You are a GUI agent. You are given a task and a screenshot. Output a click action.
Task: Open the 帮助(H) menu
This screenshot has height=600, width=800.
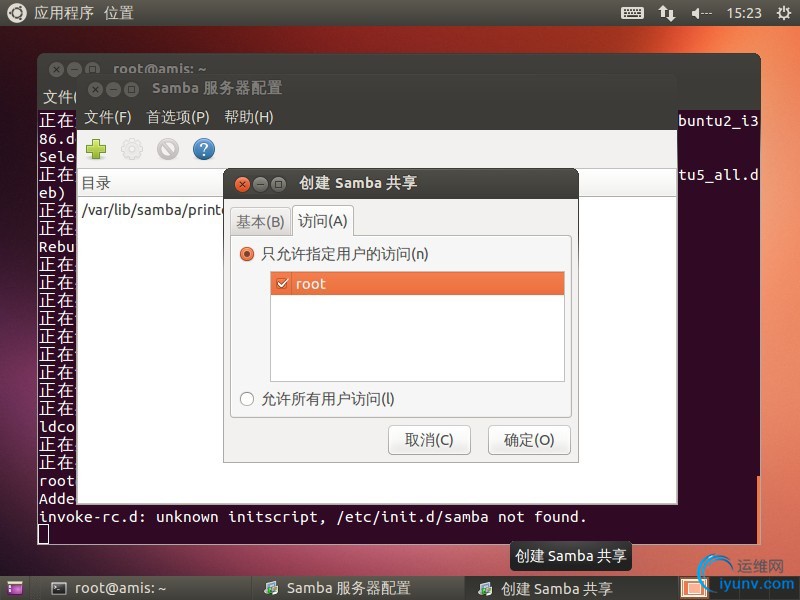point(249,117)
